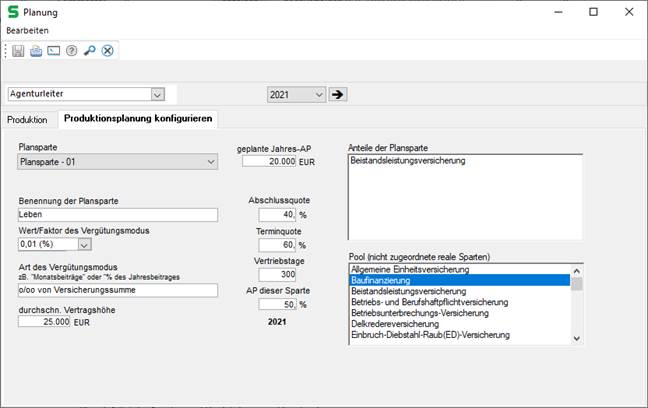The height and width of the screenshot is (408, 648).
Task: Click the screen window icon in toolbar
Action: coord(54,50)
